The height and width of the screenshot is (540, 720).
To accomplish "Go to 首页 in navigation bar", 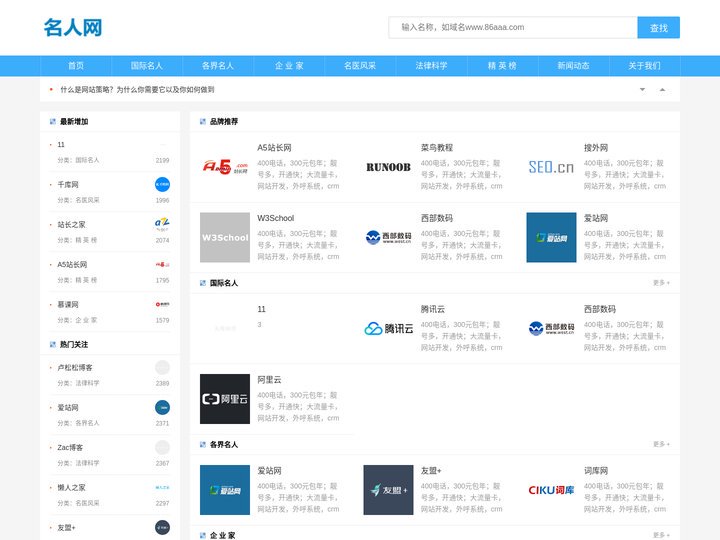I will click(76, 66).
